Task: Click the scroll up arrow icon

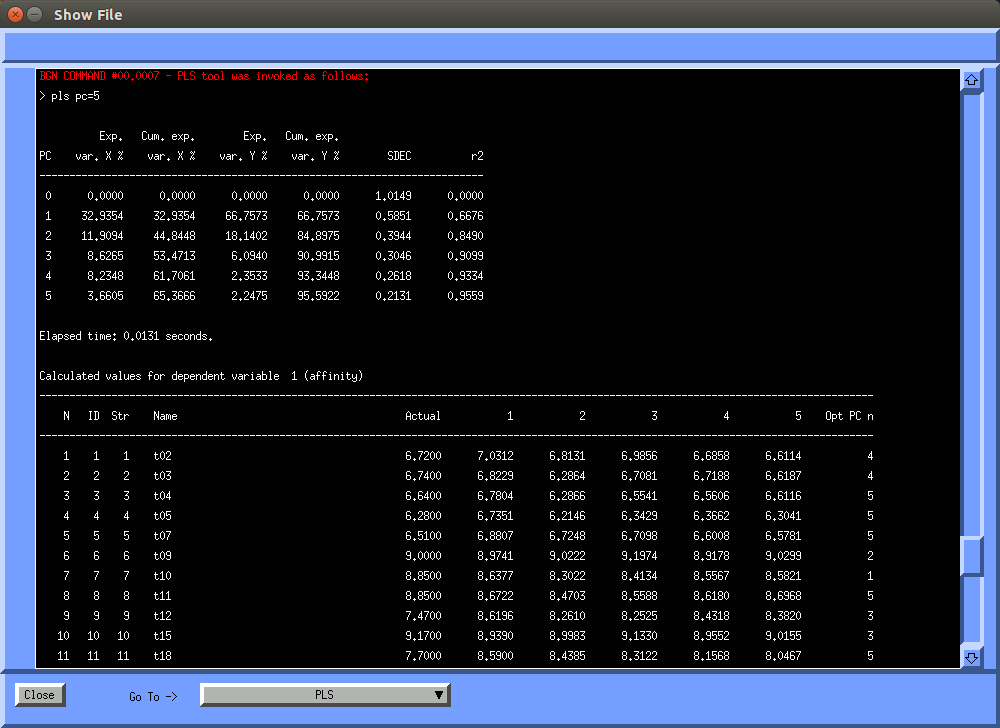Action: 970,80
